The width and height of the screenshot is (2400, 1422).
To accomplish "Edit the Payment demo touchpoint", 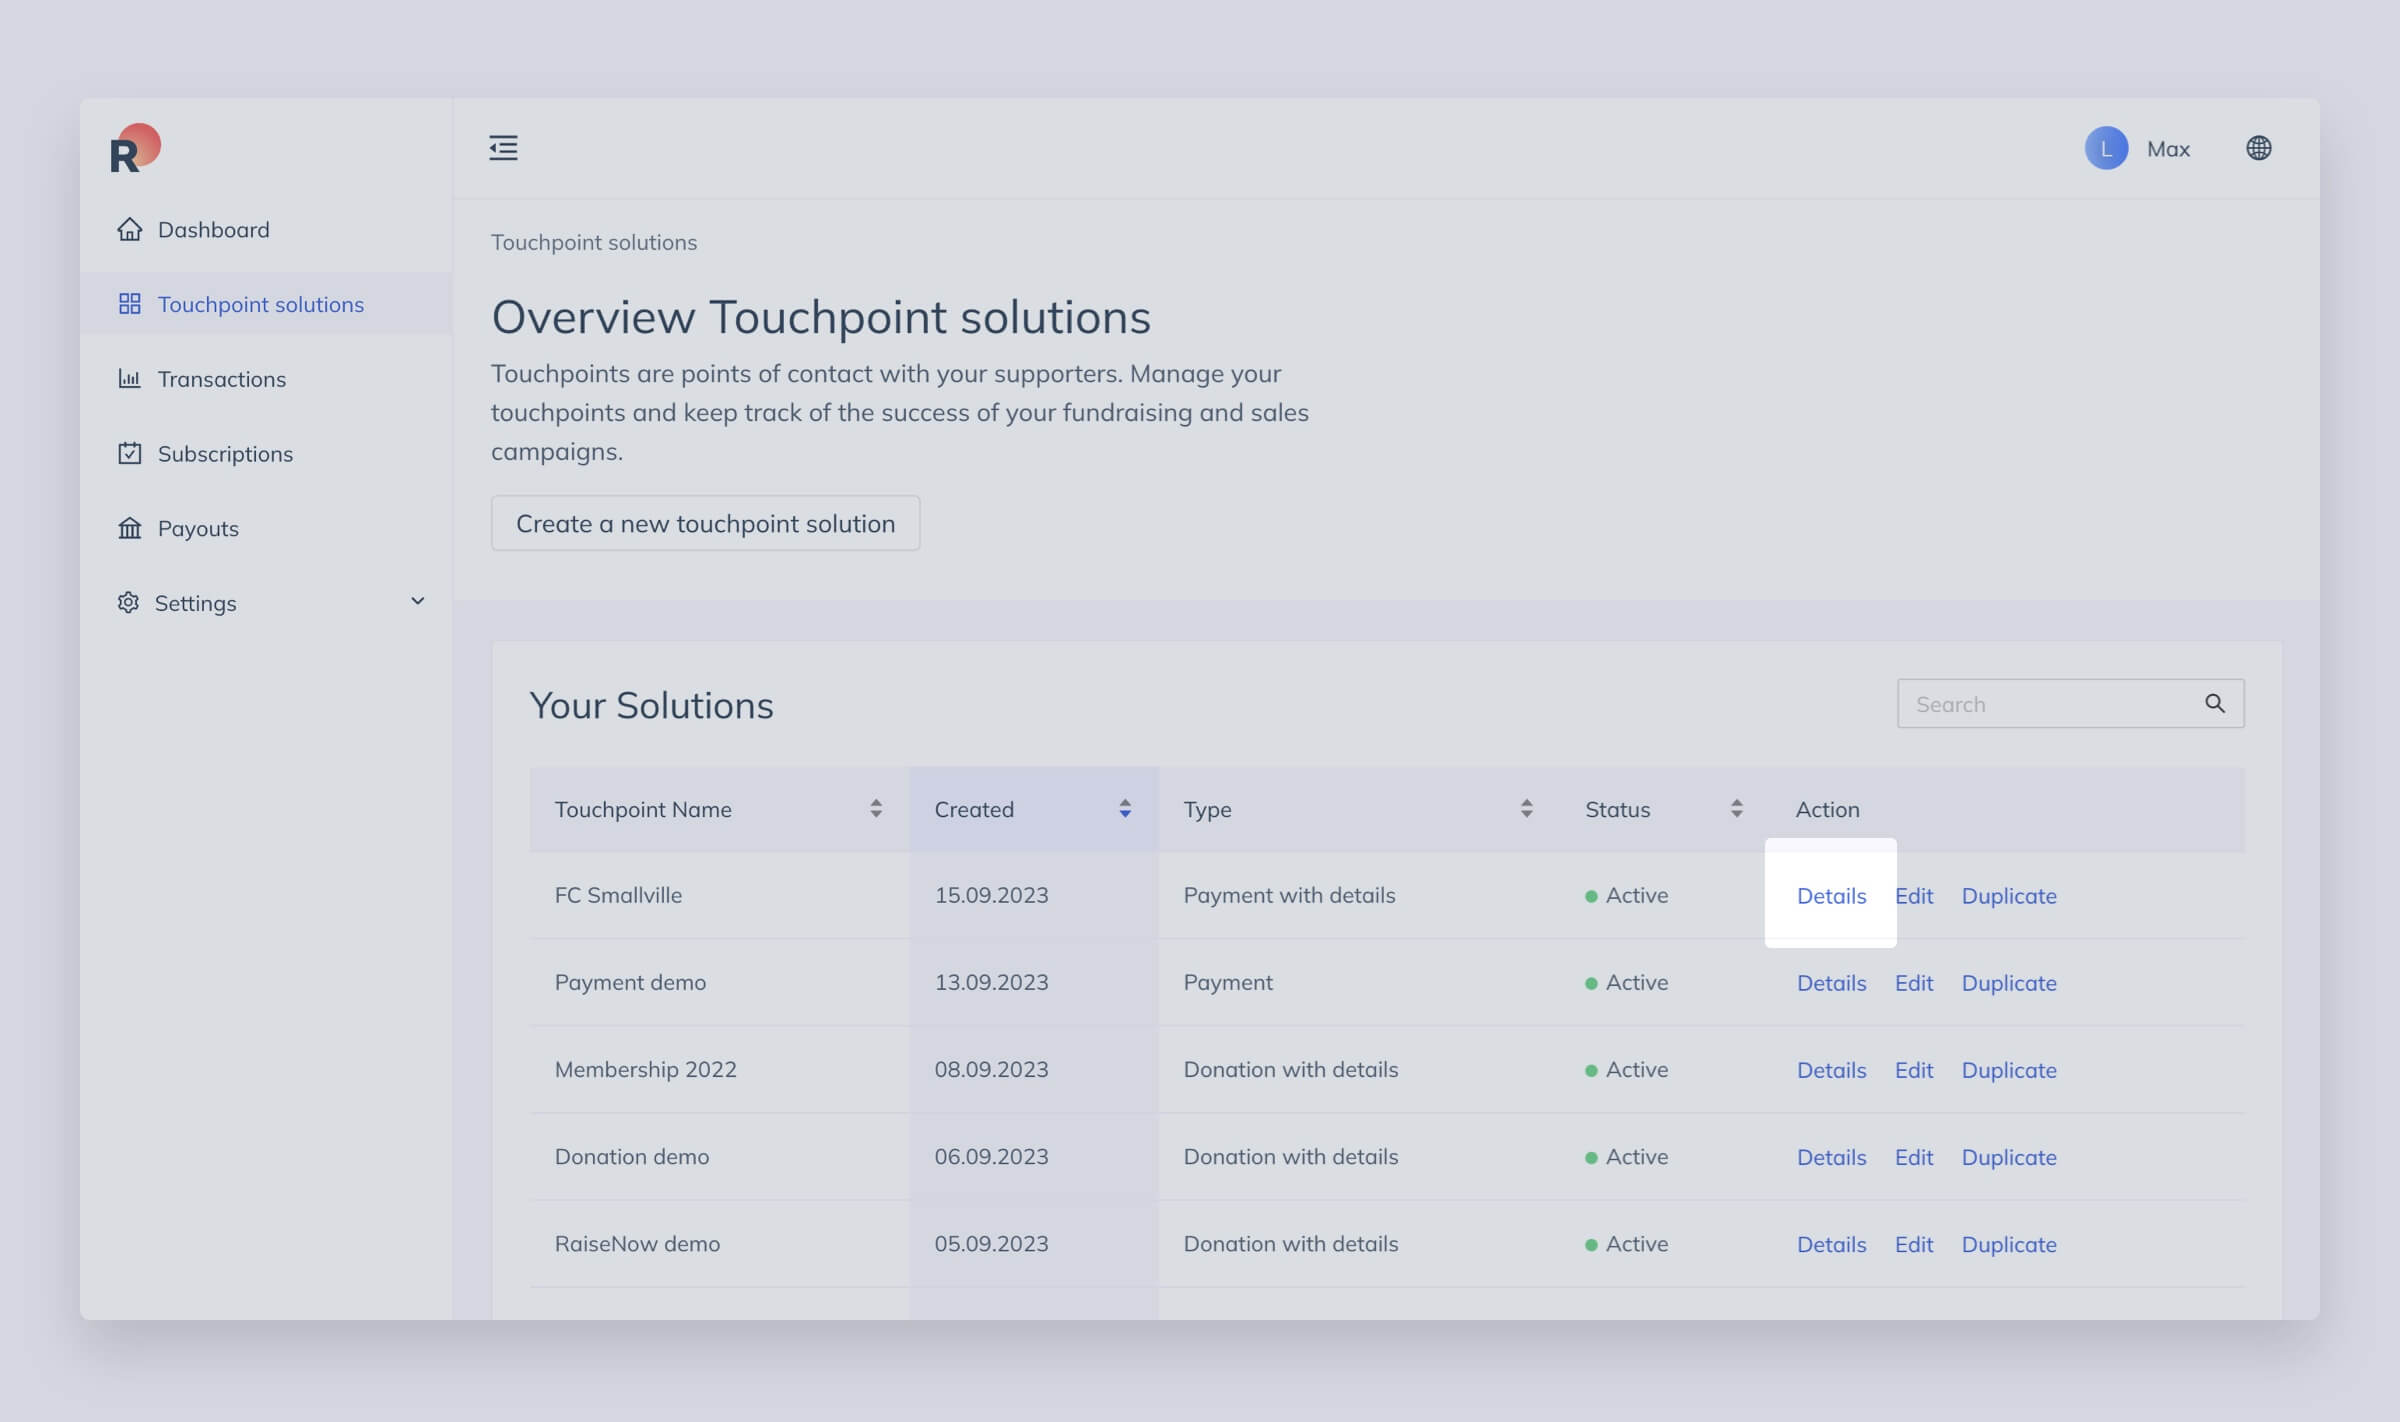I will tap(1914, 983).
